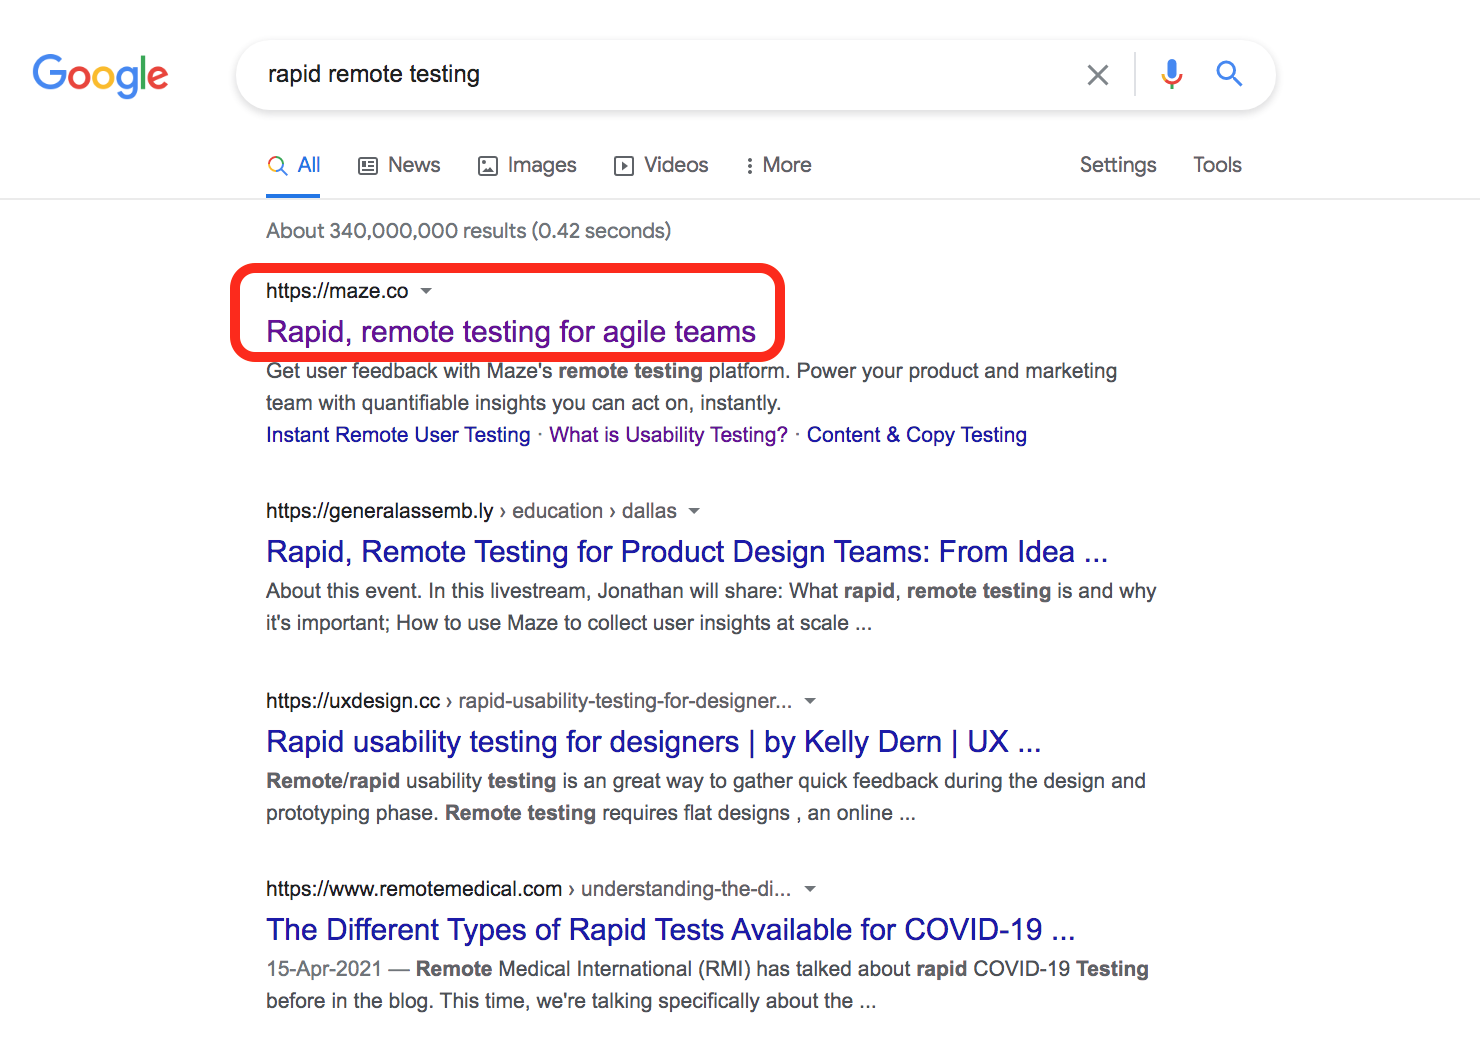Open the Instant Remote User Testing sitelink
Screen dimensions: 1480x1050
coord(398,435)
